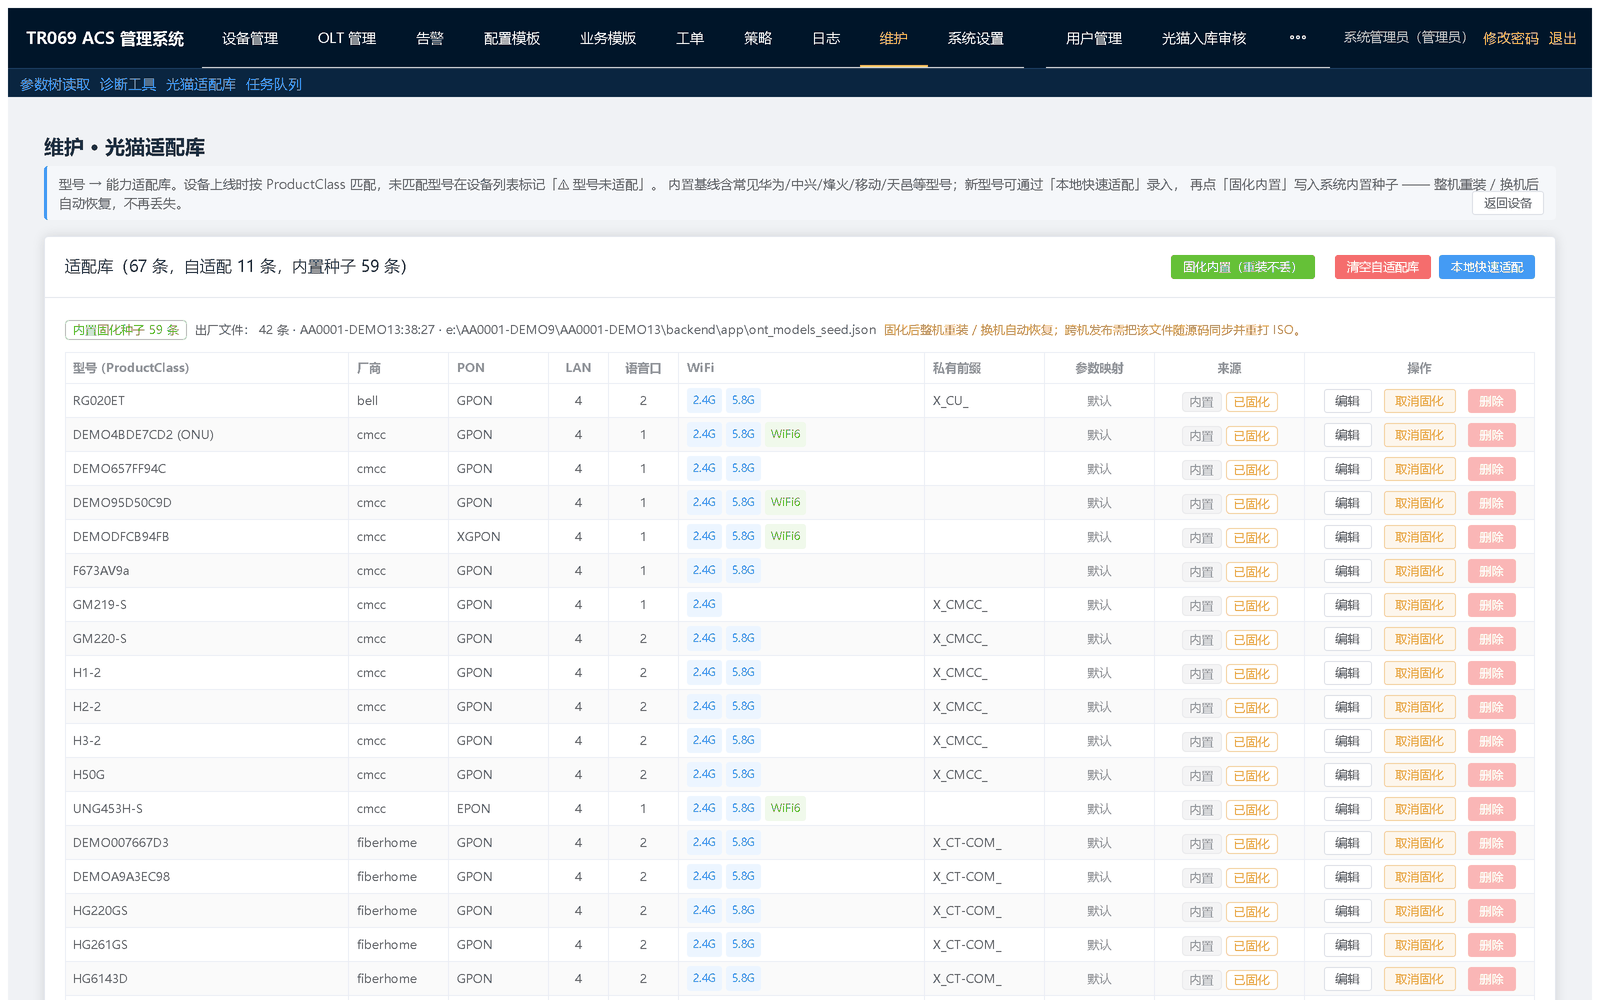This screenshot has width=1600, height=1000.
Task: Click 删除 for the H2-2 row
Action: click(x=1492, y=707)
